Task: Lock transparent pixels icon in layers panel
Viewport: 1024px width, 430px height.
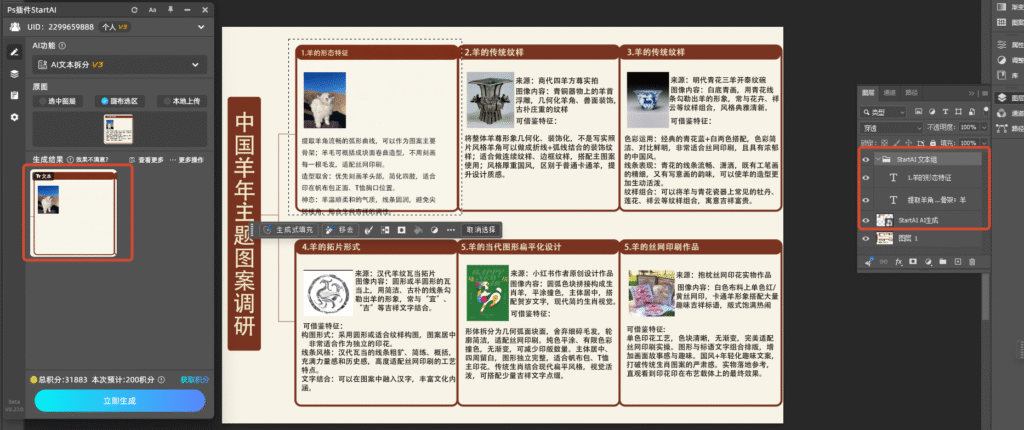Action: pos(884,142)
